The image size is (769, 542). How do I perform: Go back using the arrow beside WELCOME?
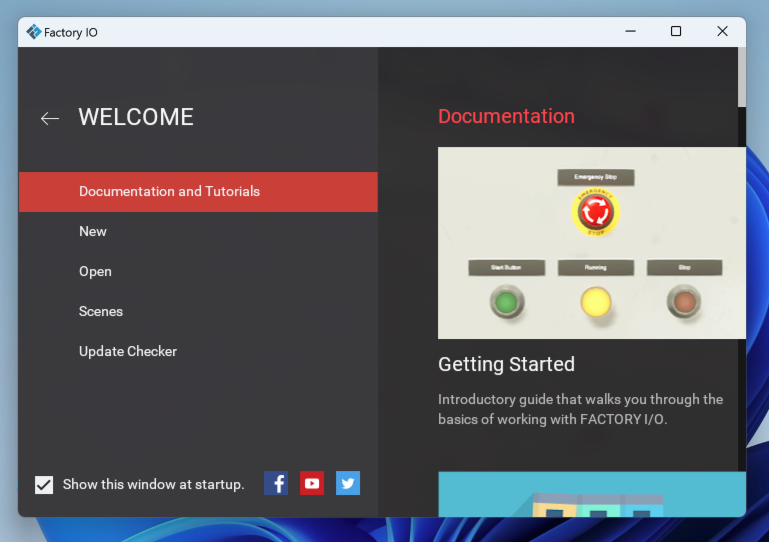point(50,118)
